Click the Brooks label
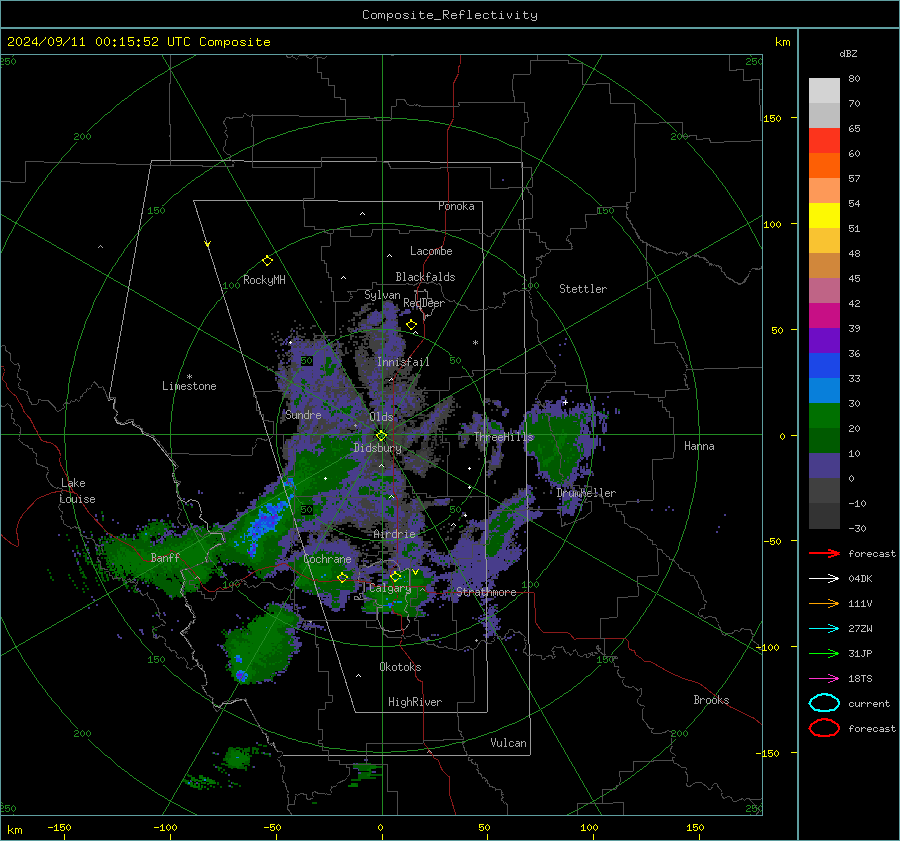Viewport: 900px width, 841px height. [711, 700]
